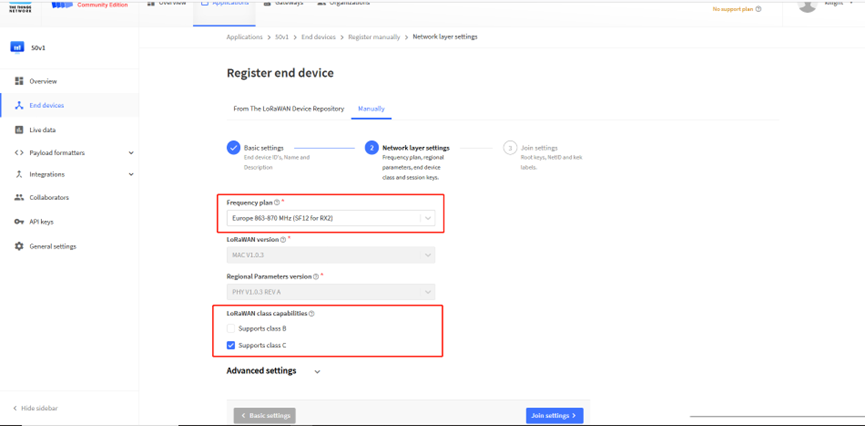Select the Manually tab
The height and width of the screenshot is (426, 865).
tap(371, 109)
